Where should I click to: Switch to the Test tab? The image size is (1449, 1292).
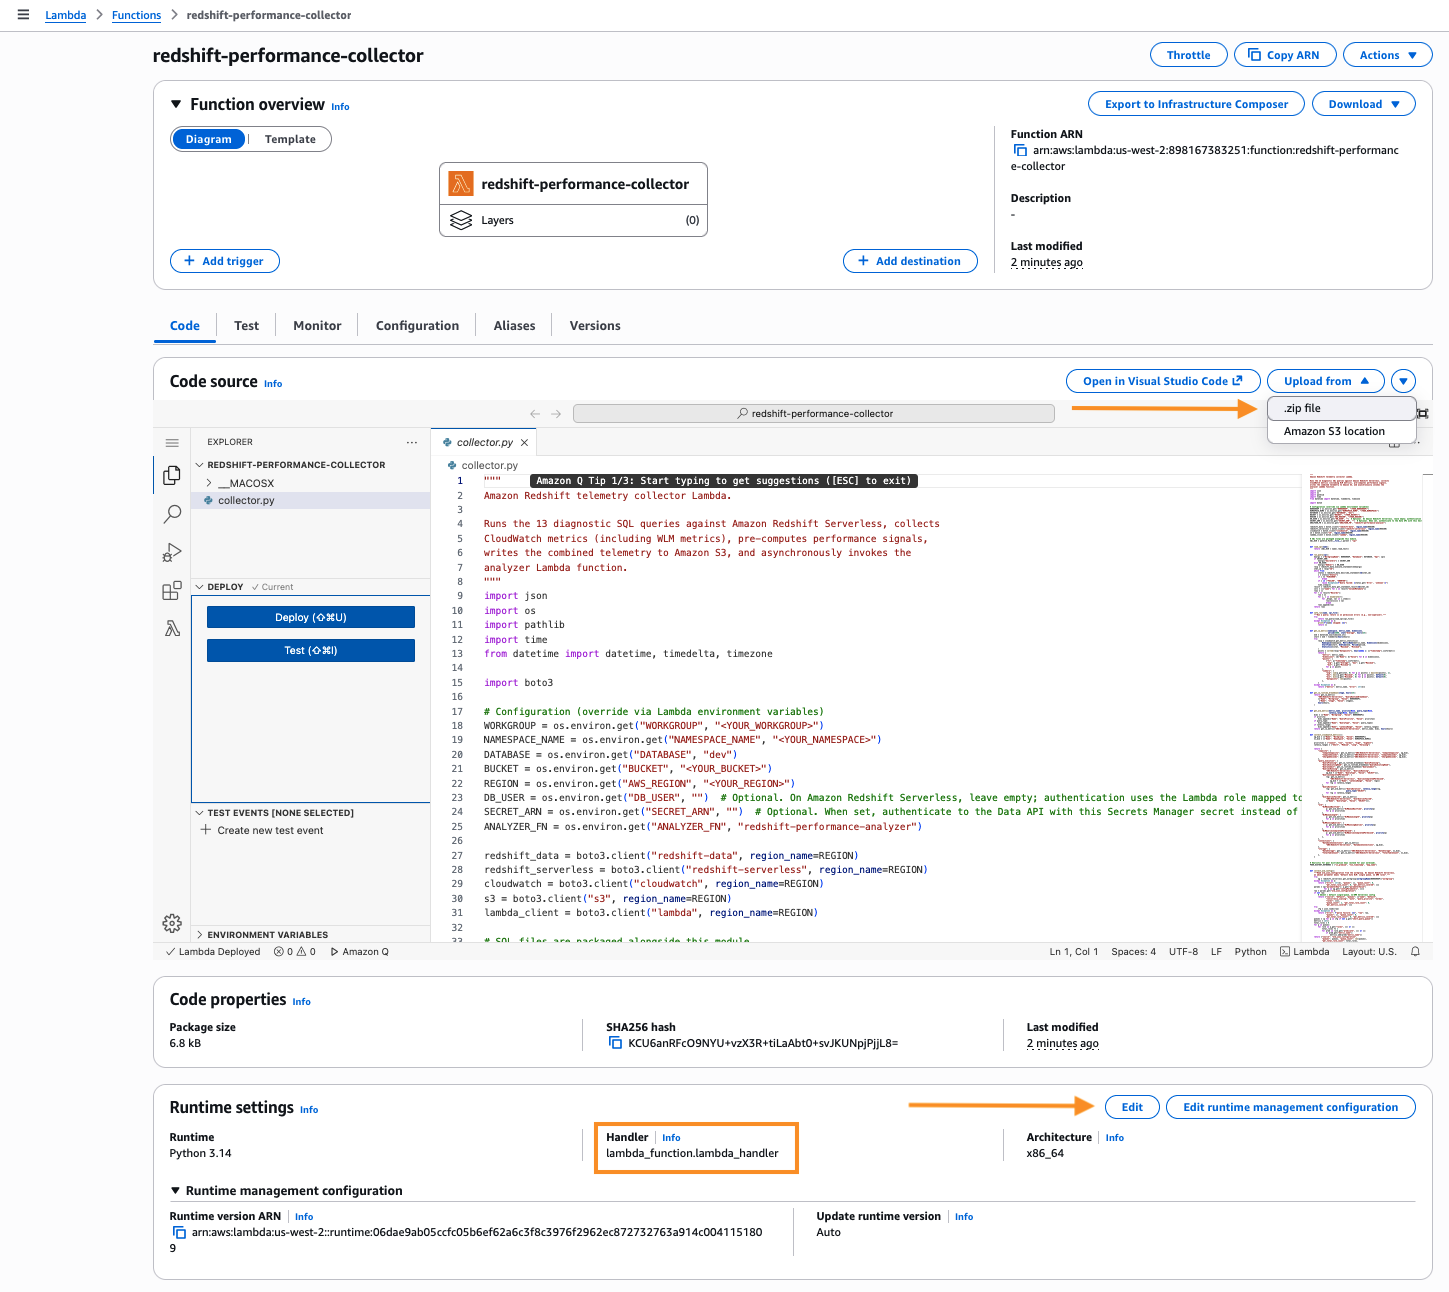246,326
